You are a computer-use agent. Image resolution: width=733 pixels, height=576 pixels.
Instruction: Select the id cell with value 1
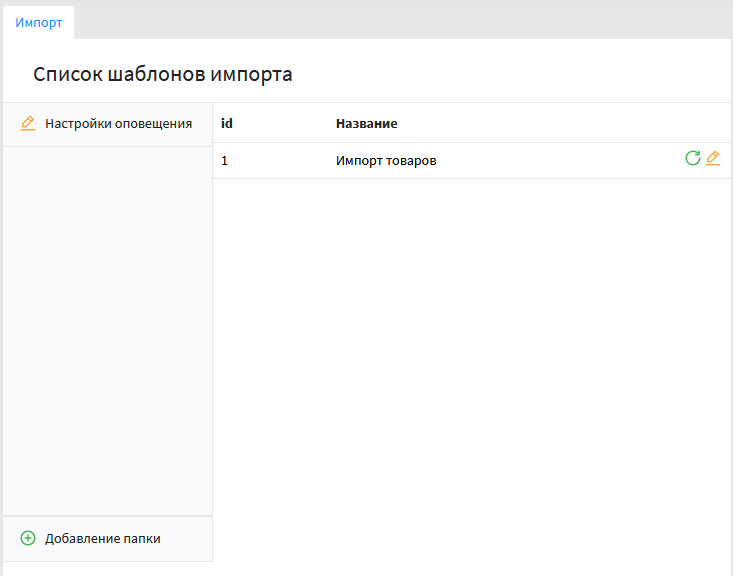(225, 161)
